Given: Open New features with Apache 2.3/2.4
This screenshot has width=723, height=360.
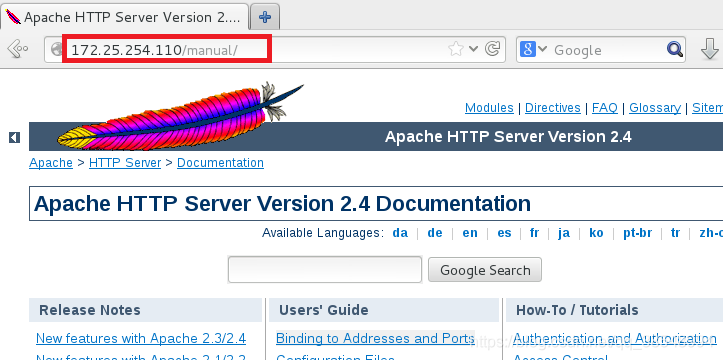Looking at the screenshot, I should point(141,338).
